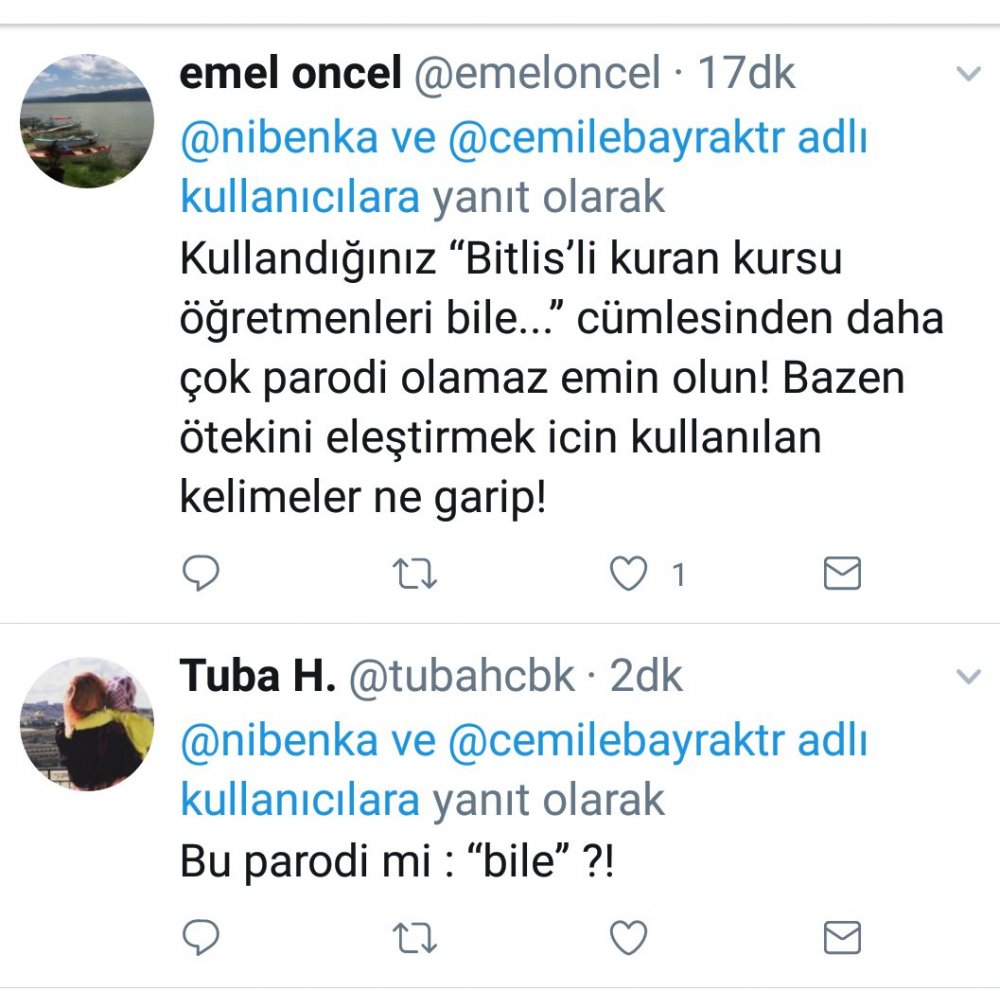Retweet Tuba H.'s tweet
The width and height of the screenshot is (1000, 991).
(414, 937)
